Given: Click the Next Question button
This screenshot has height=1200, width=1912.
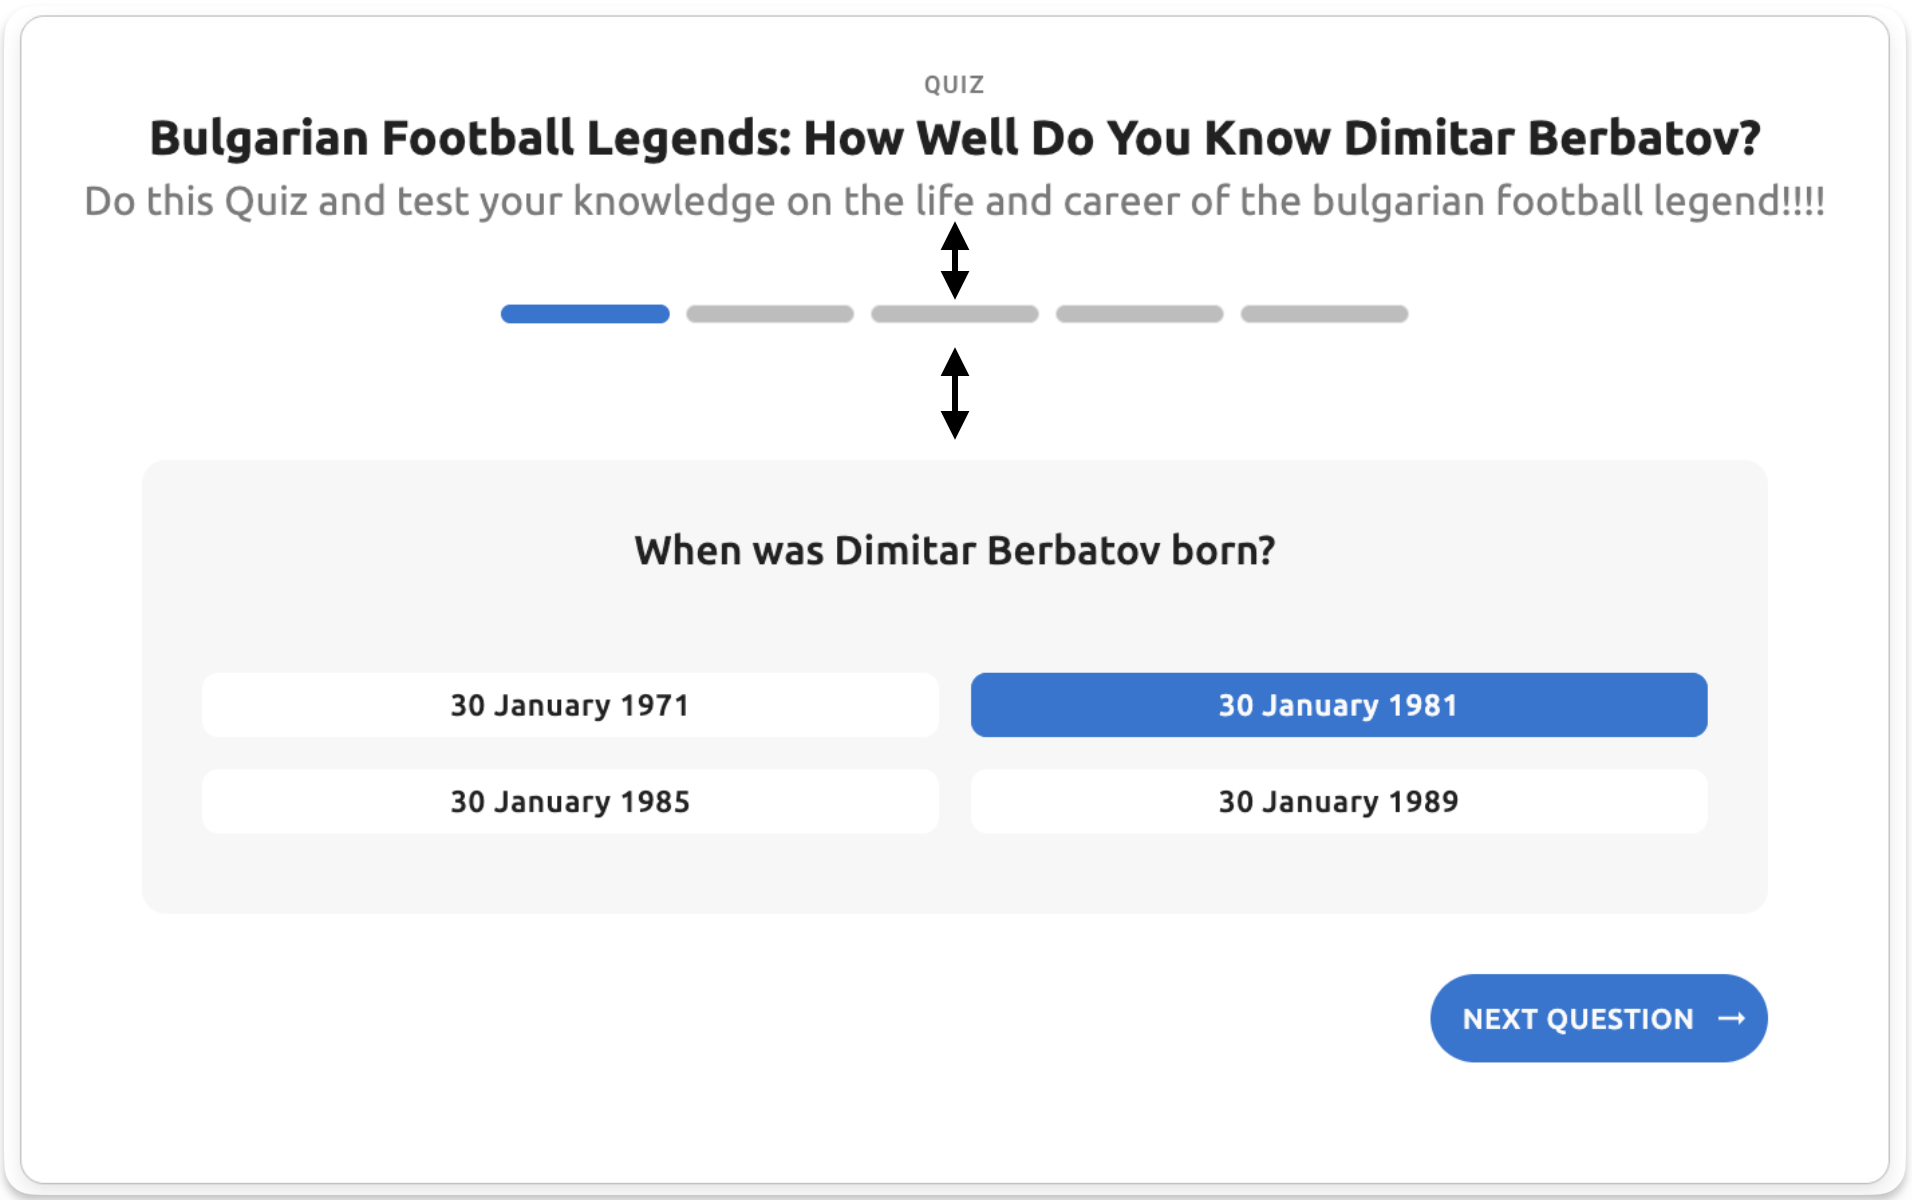Looking at the screenshot, I should tap(1597, 1018).
